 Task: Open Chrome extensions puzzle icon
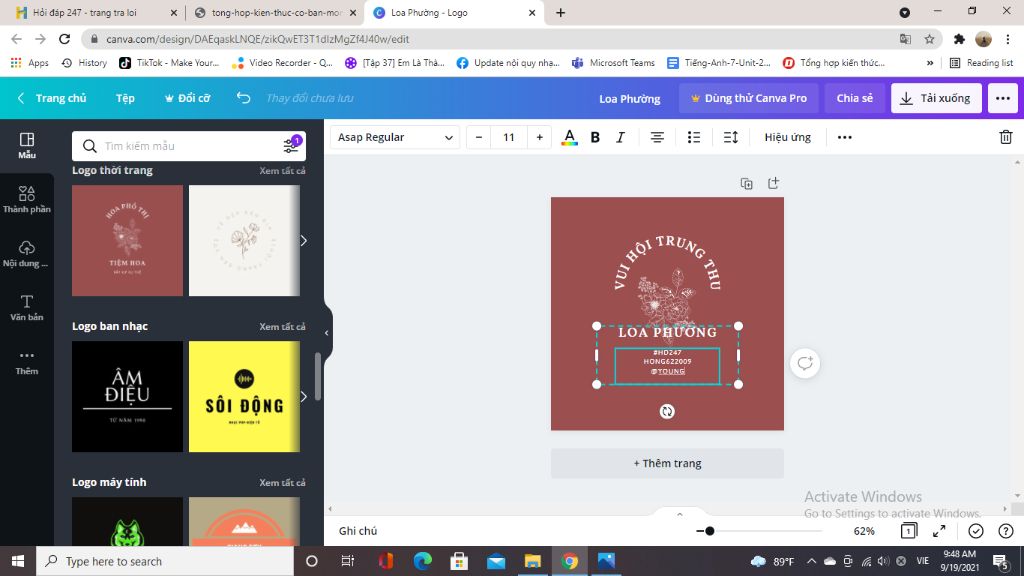(x=959, y=39)
